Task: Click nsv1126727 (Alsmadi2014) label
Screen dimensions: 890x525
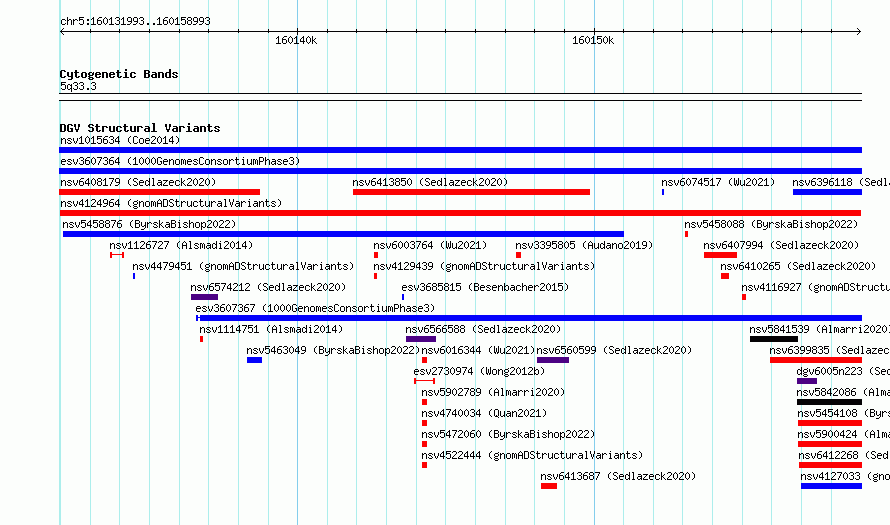Action: click(x=181, y=245)
